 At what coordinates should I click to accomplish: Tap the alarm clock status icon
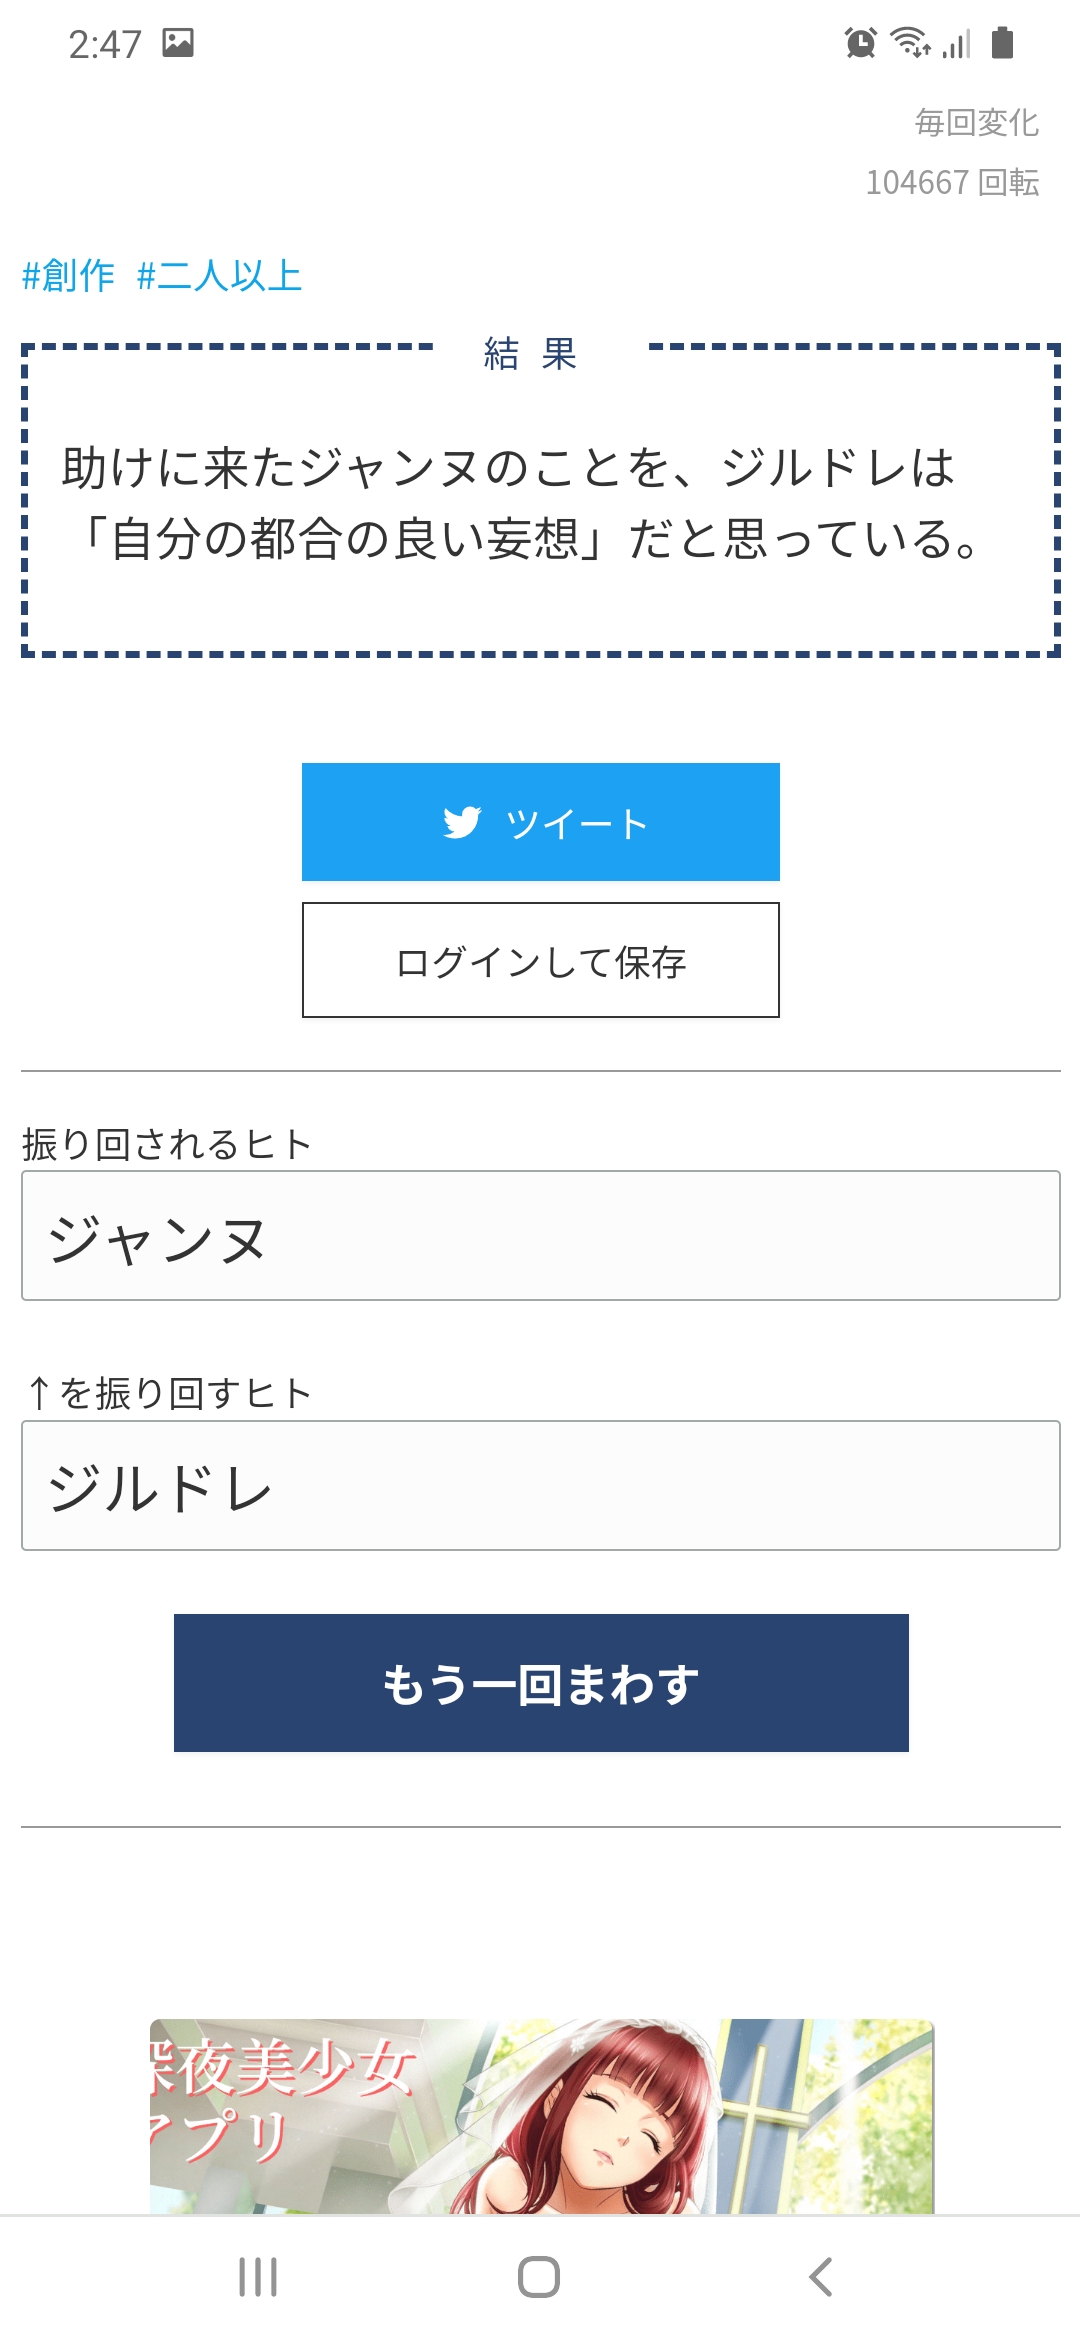[860, 43]
